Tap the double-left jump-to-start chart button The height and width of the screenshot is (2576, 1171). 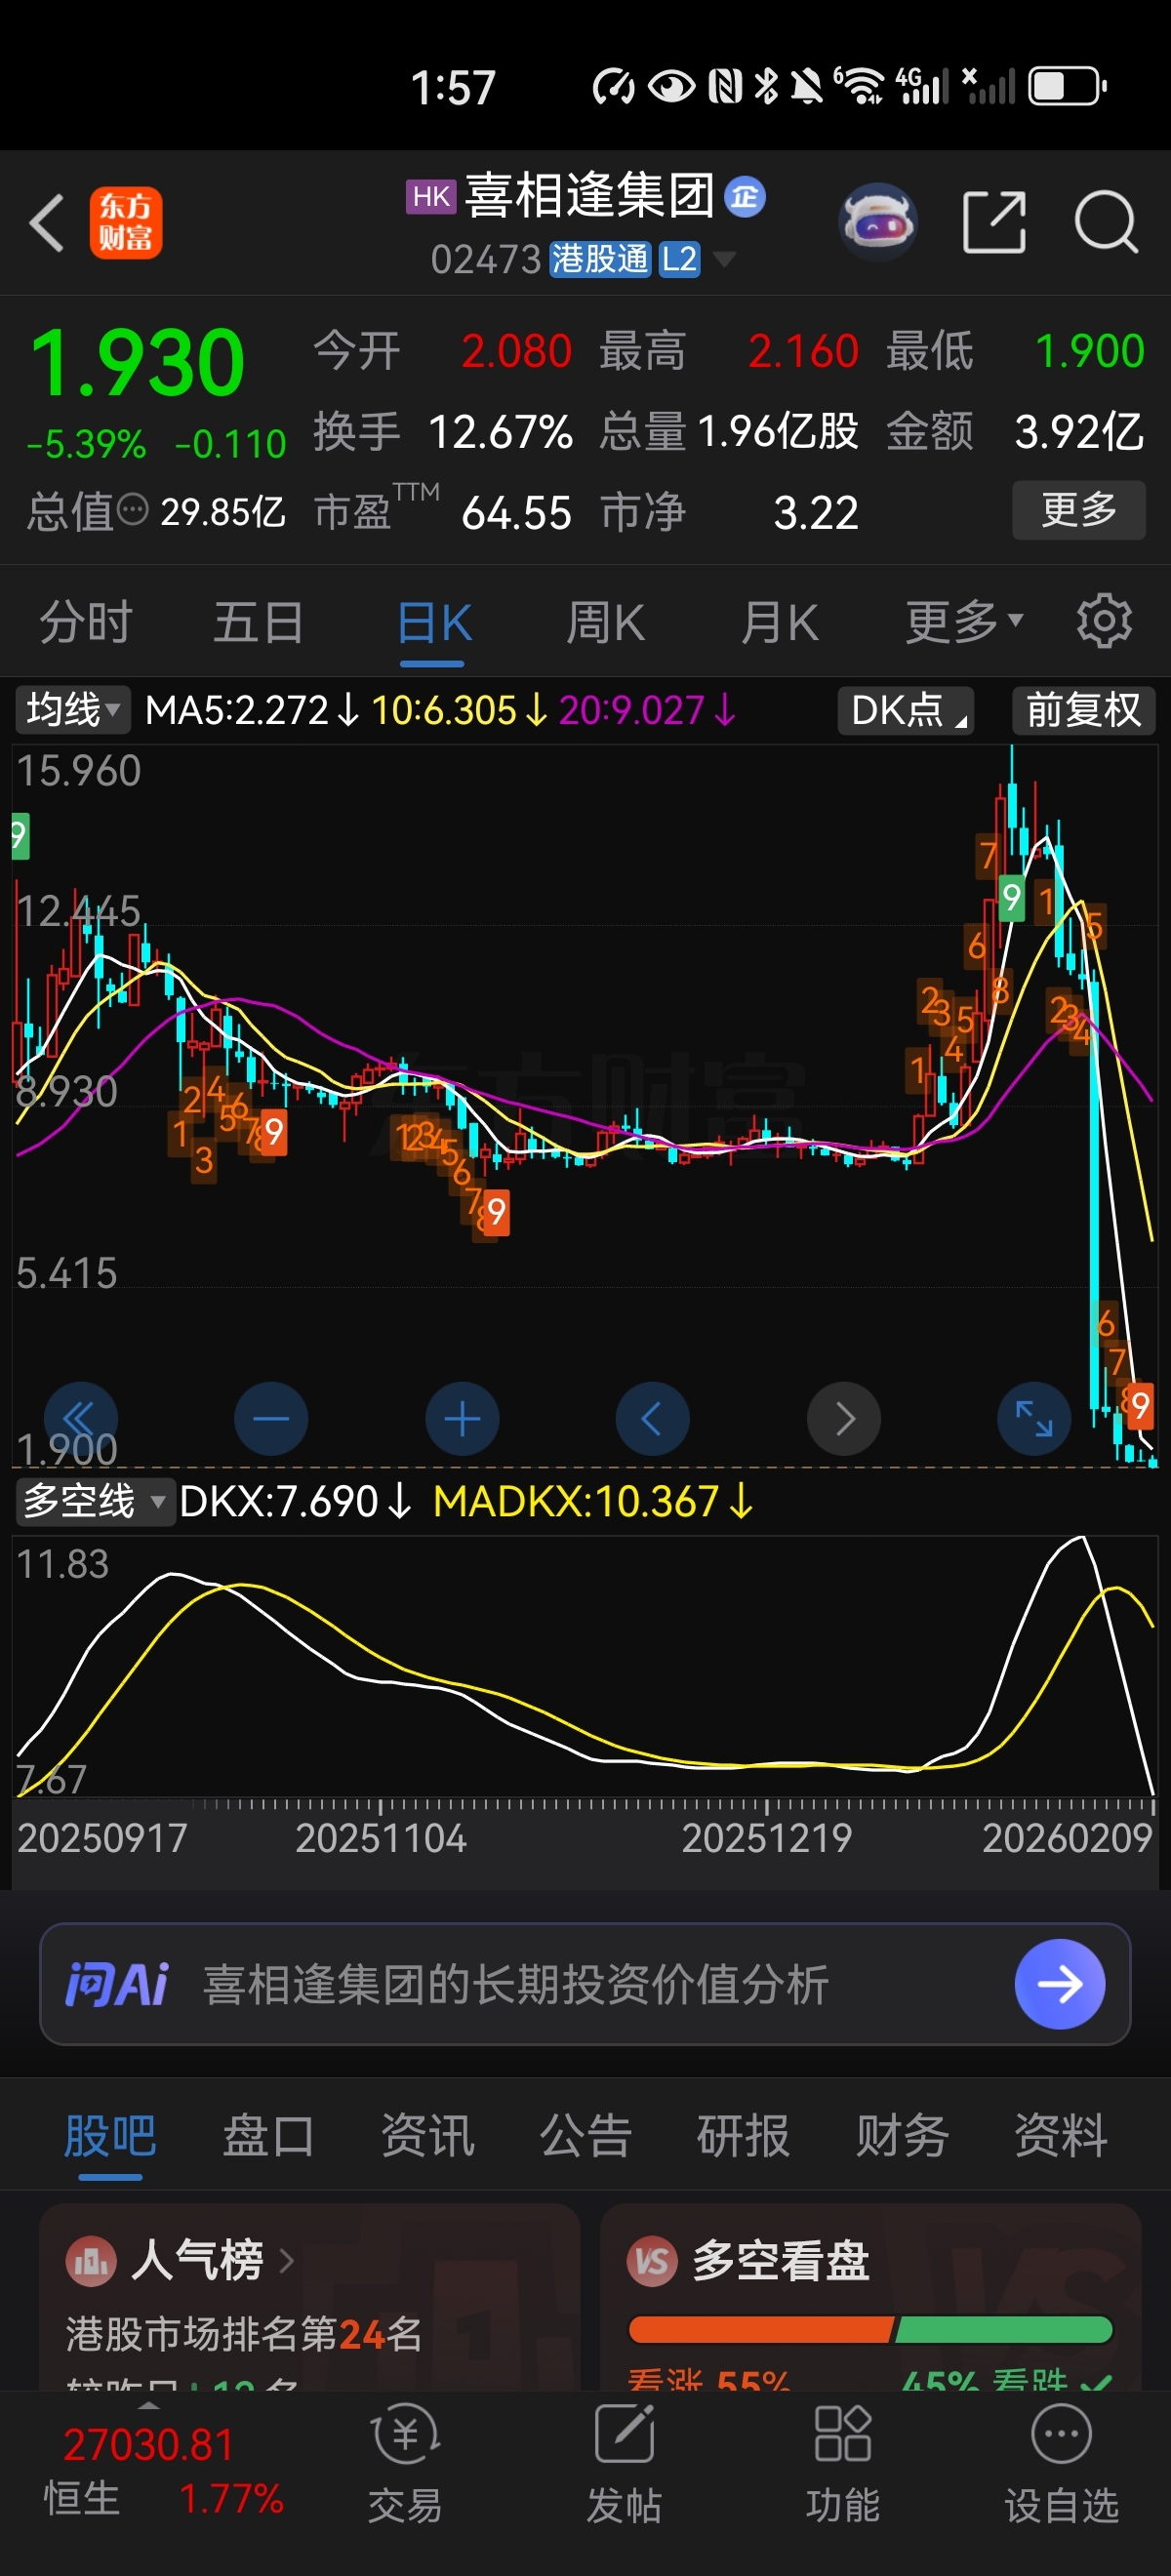[x=80, y=1418]
